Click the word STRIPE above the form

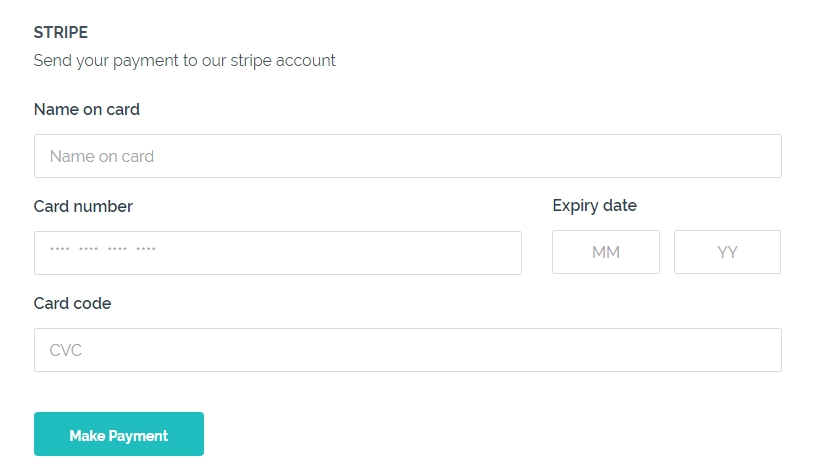[61, 33]
